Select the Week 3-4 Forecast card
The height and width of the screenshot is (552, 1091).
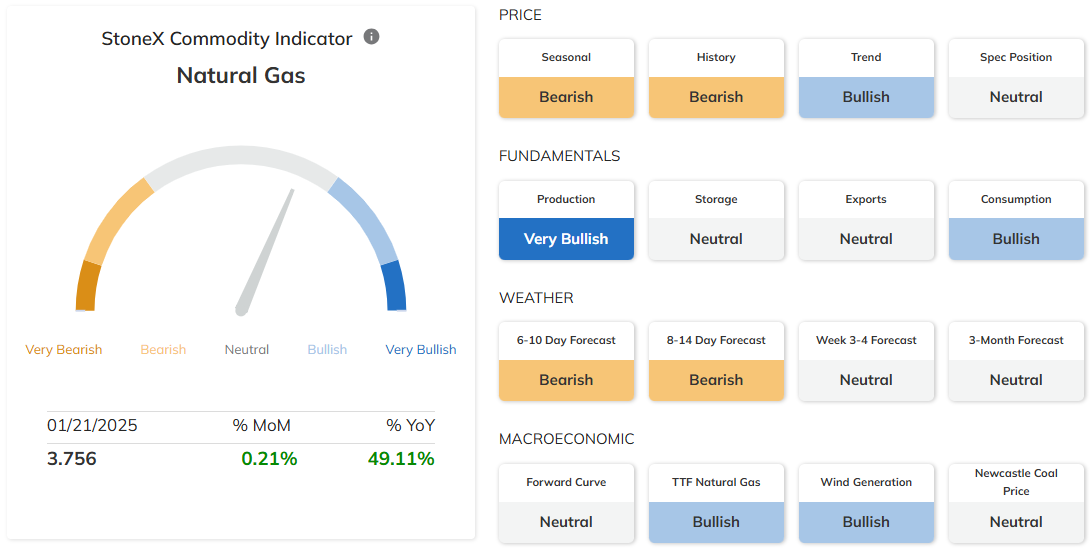[x=866, y=361]
